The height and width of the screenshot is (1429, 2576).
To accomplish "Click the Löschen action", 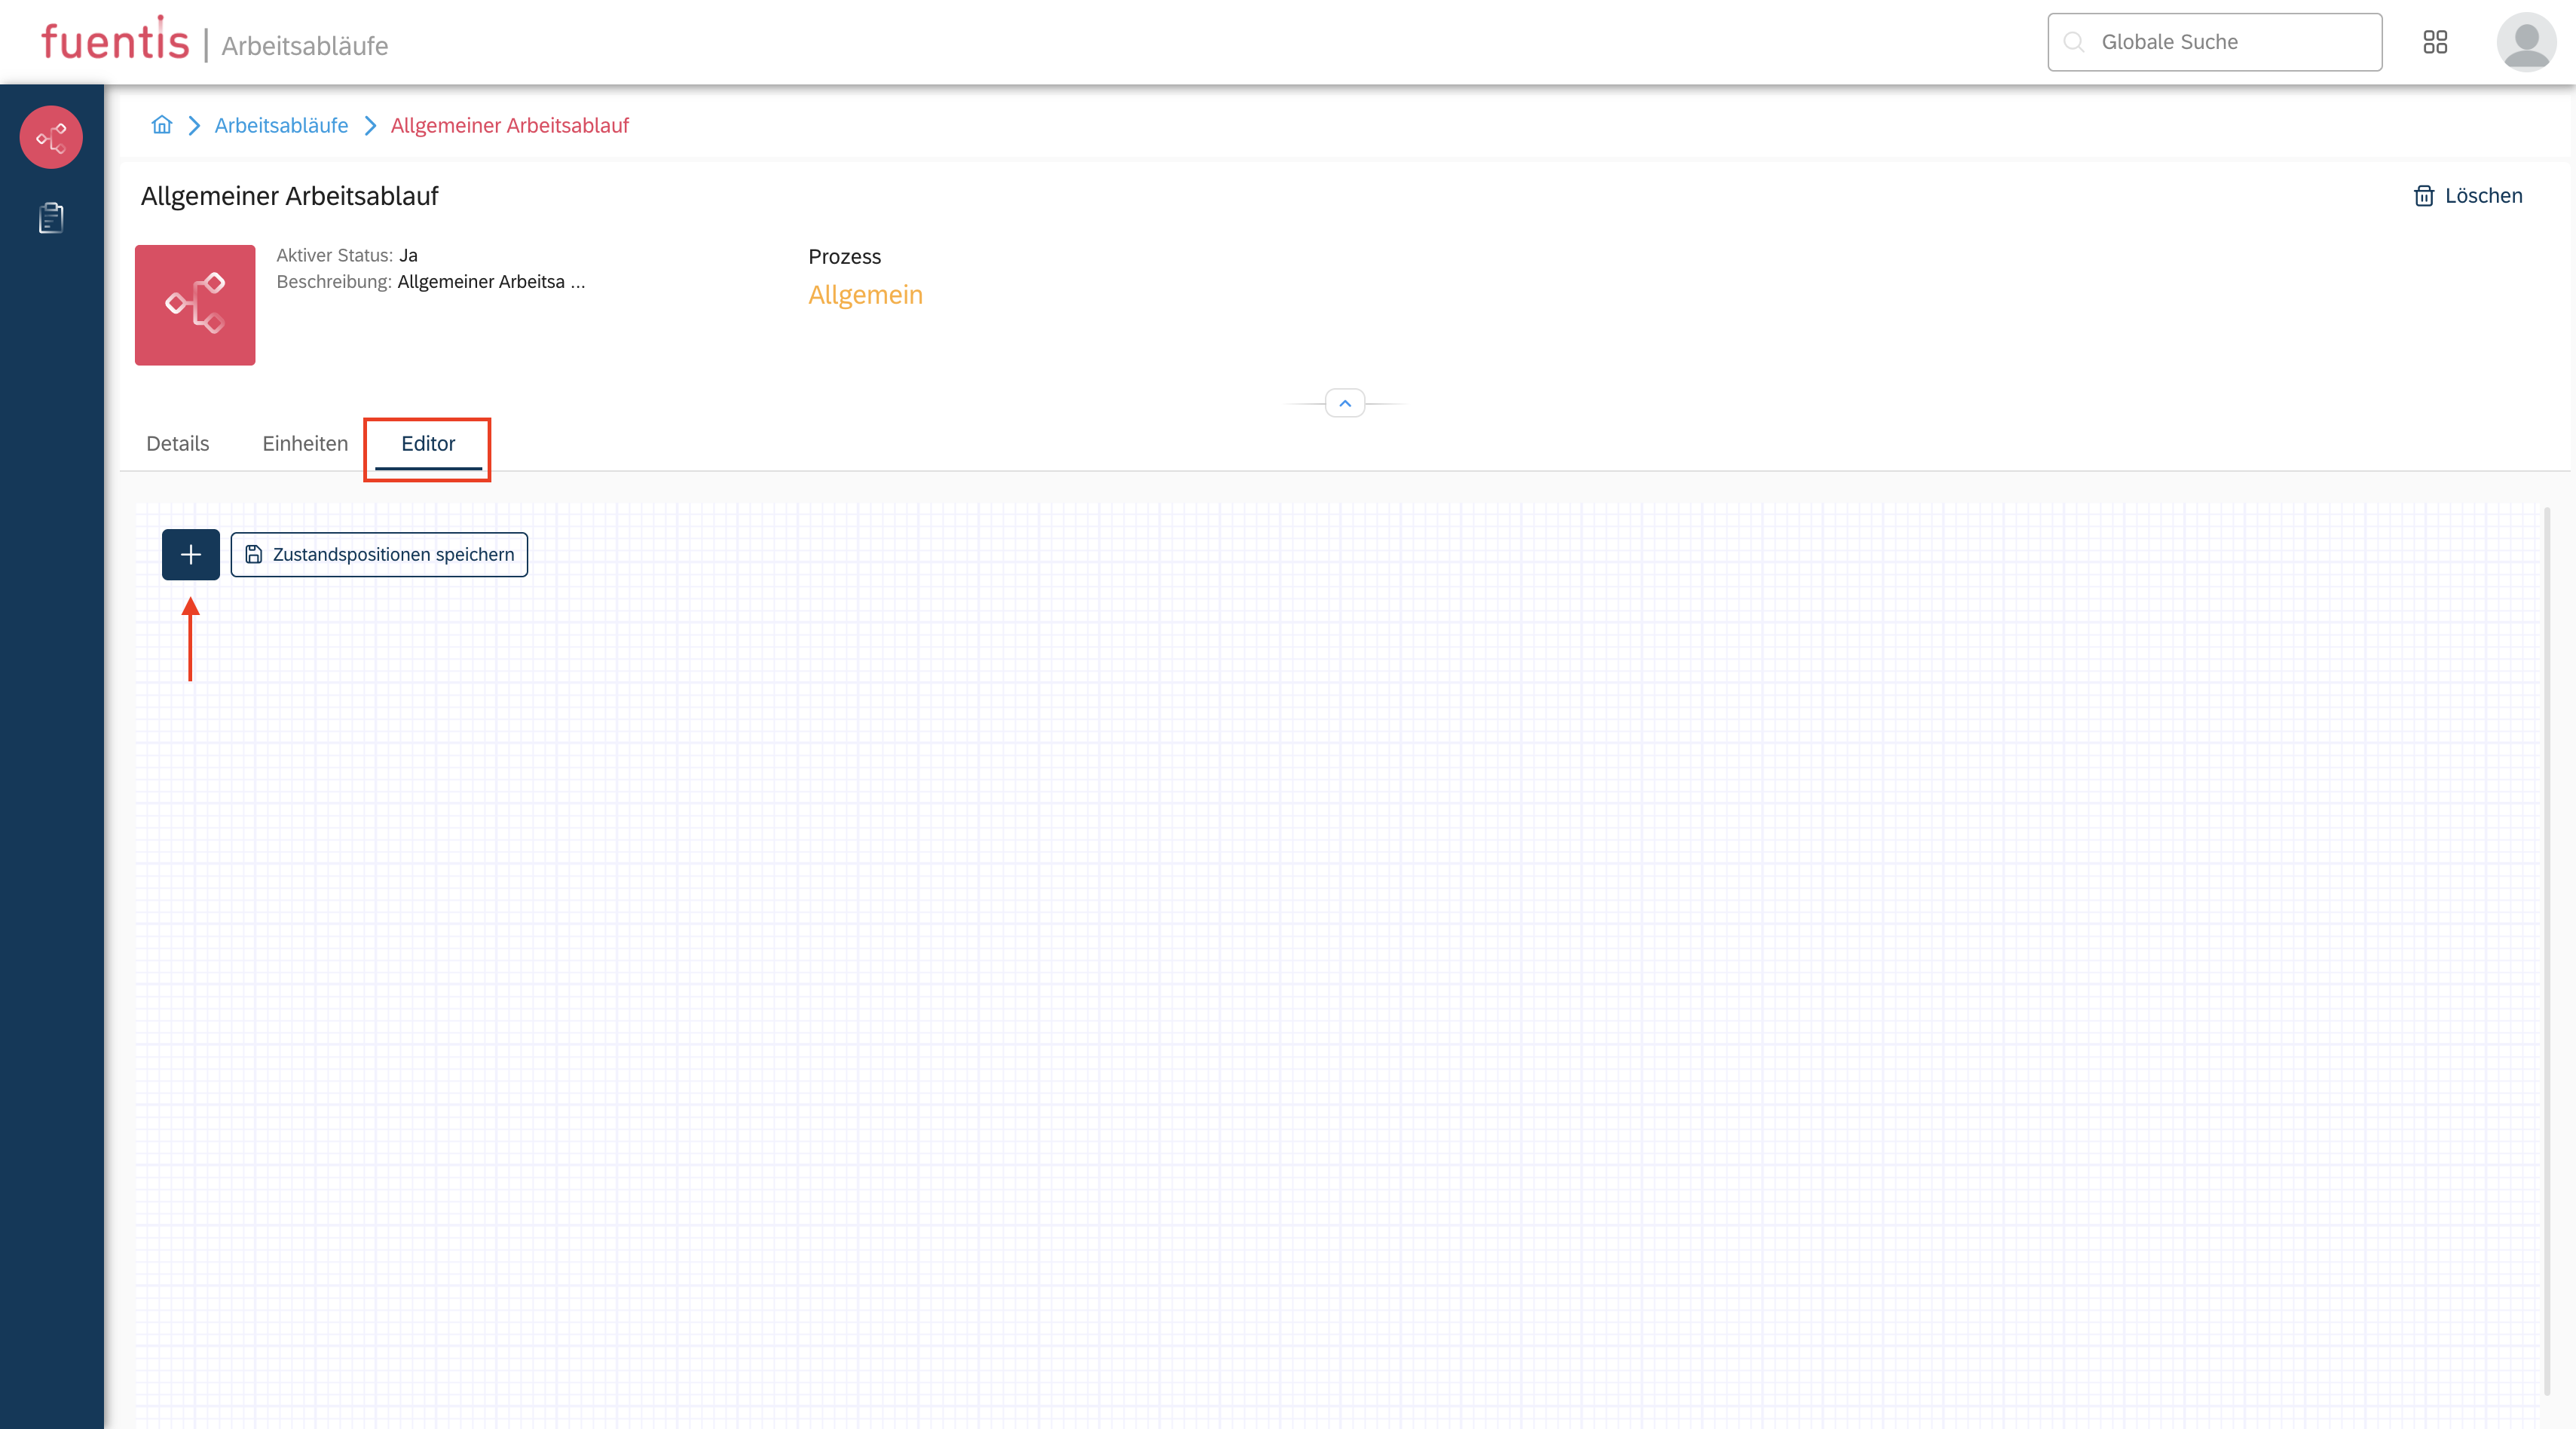I will [x=2483, y=196].
